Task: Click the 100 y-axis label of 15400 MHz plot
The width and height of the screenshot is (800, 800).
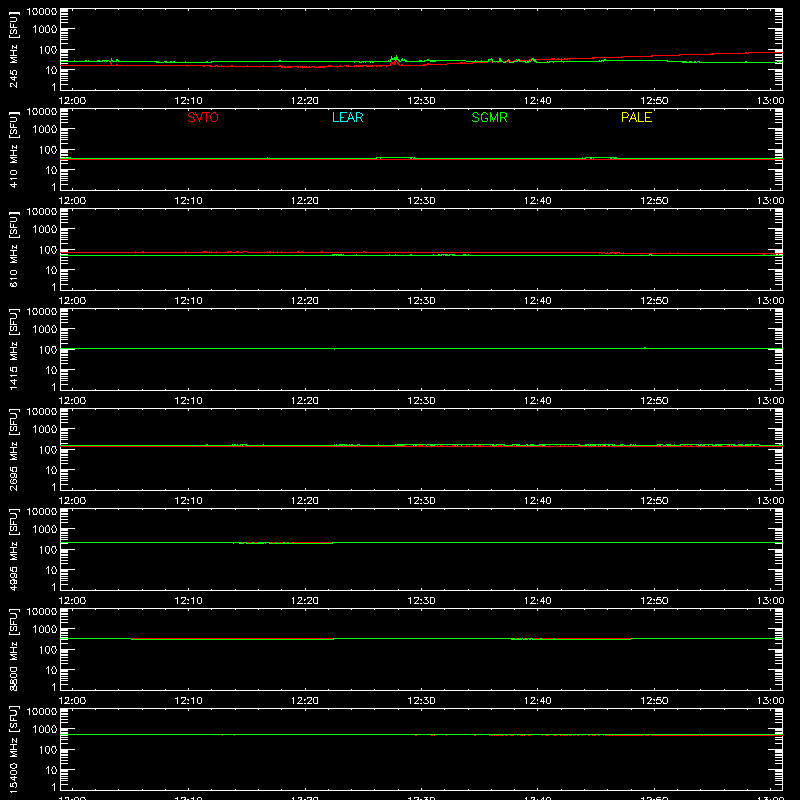Action: pyautogui.click(x=48, y=750)
